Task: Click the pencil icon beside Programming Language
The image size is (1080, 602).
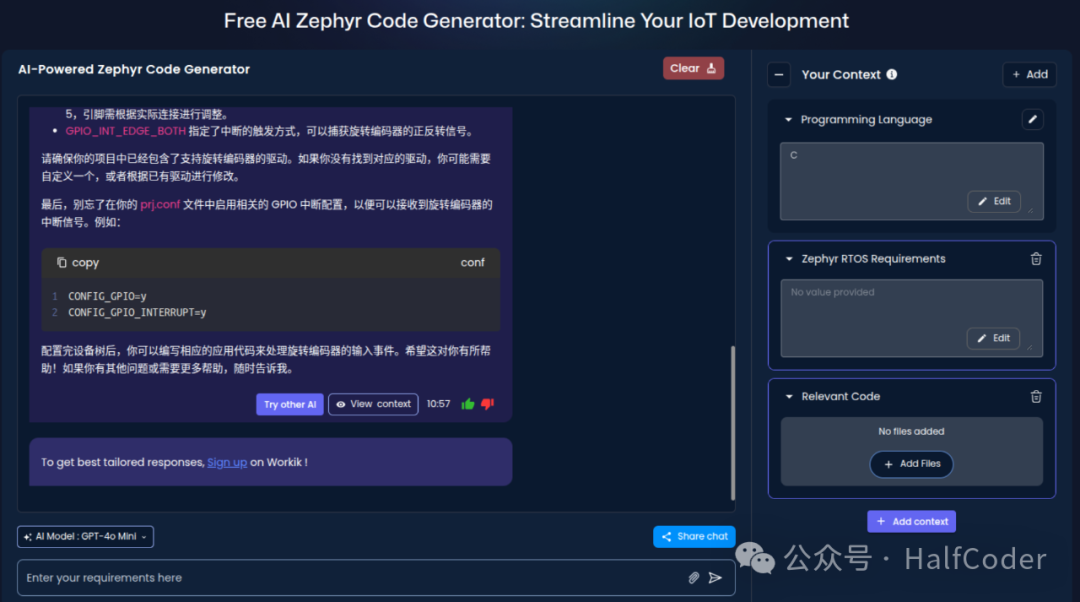Action: pyautogui.click(x=1033, y=120)
